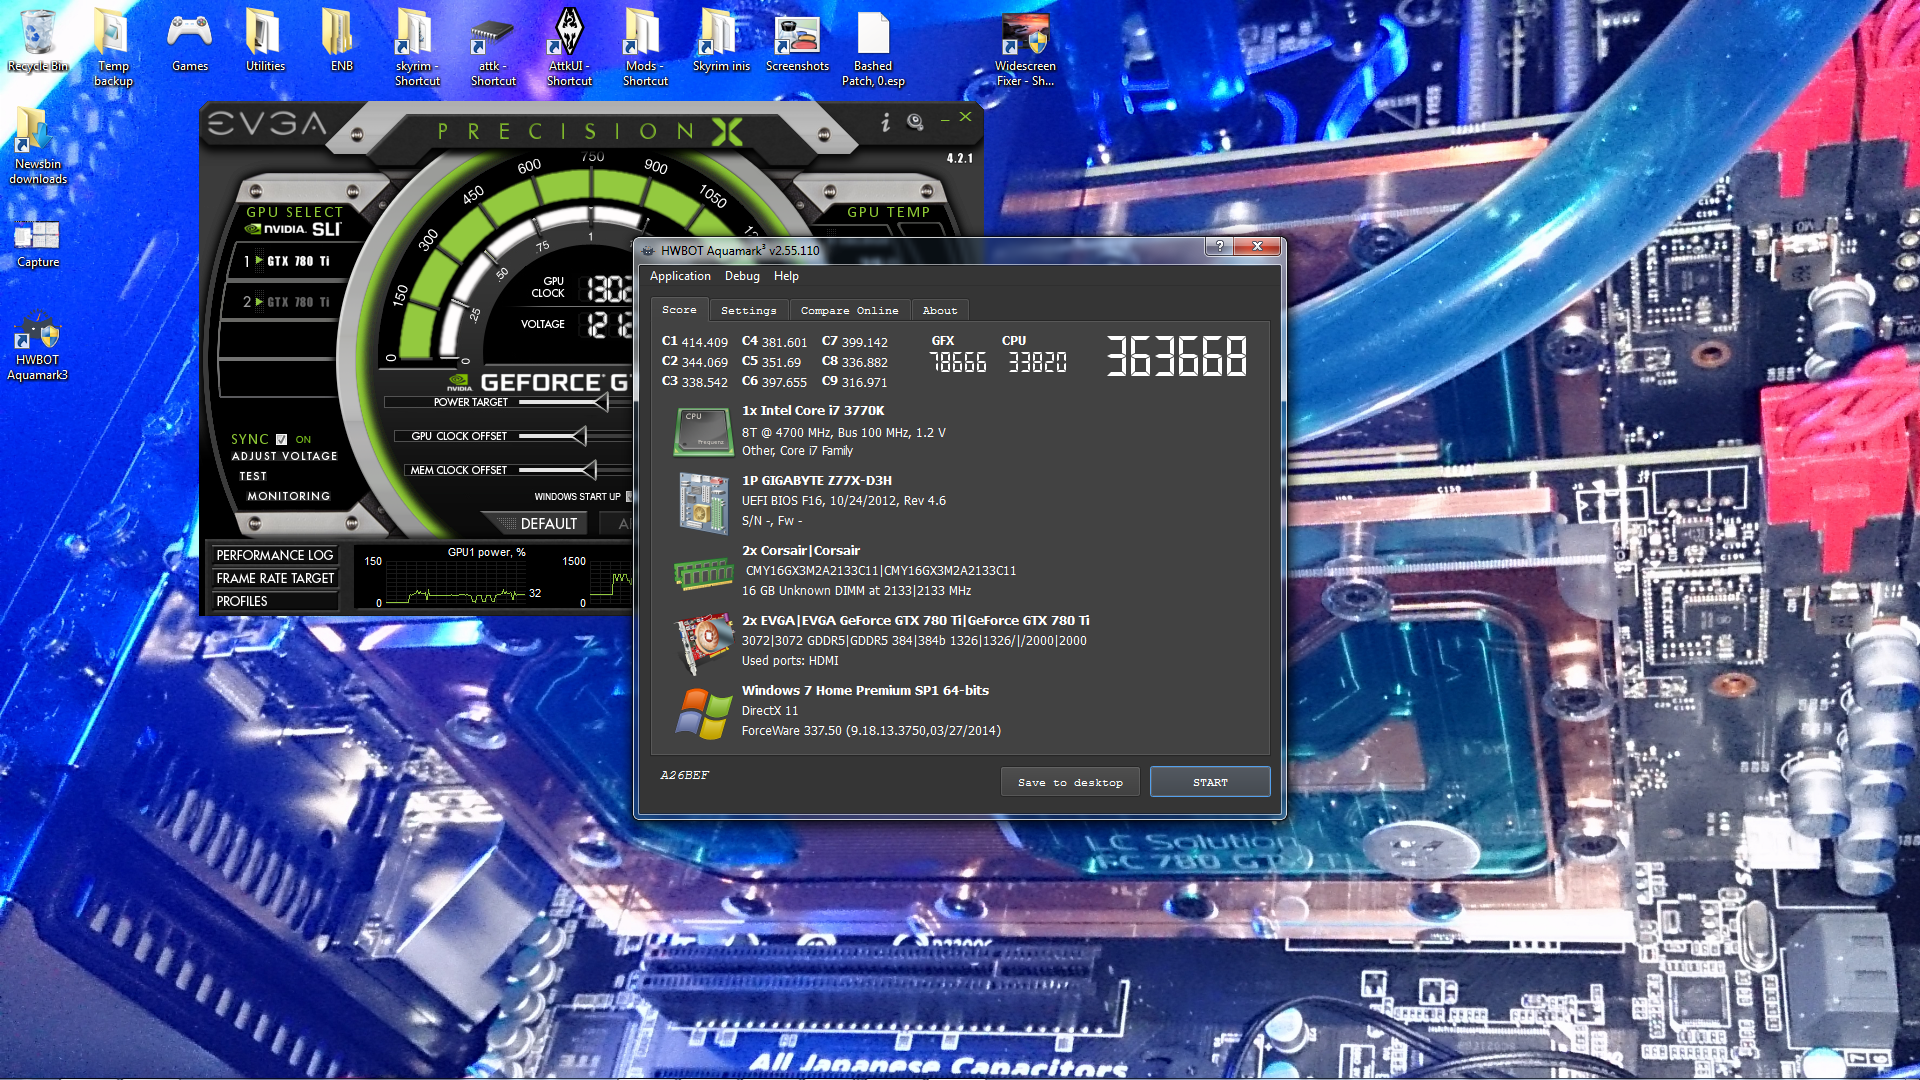1920x1080 pixels.
Task: Click ADJUST VOLTAGE in Precision X
Action: (x=285, y=456)
